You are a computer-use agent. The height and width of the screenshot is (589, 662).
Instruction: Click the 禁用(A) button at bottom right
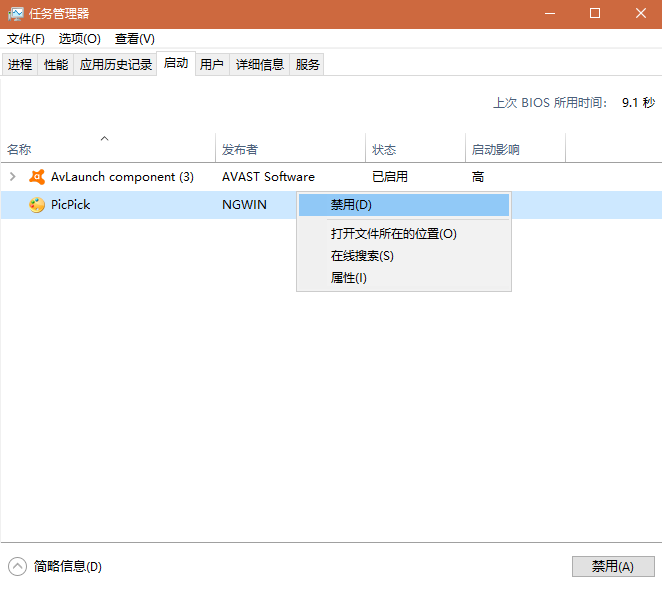(613, 566)
